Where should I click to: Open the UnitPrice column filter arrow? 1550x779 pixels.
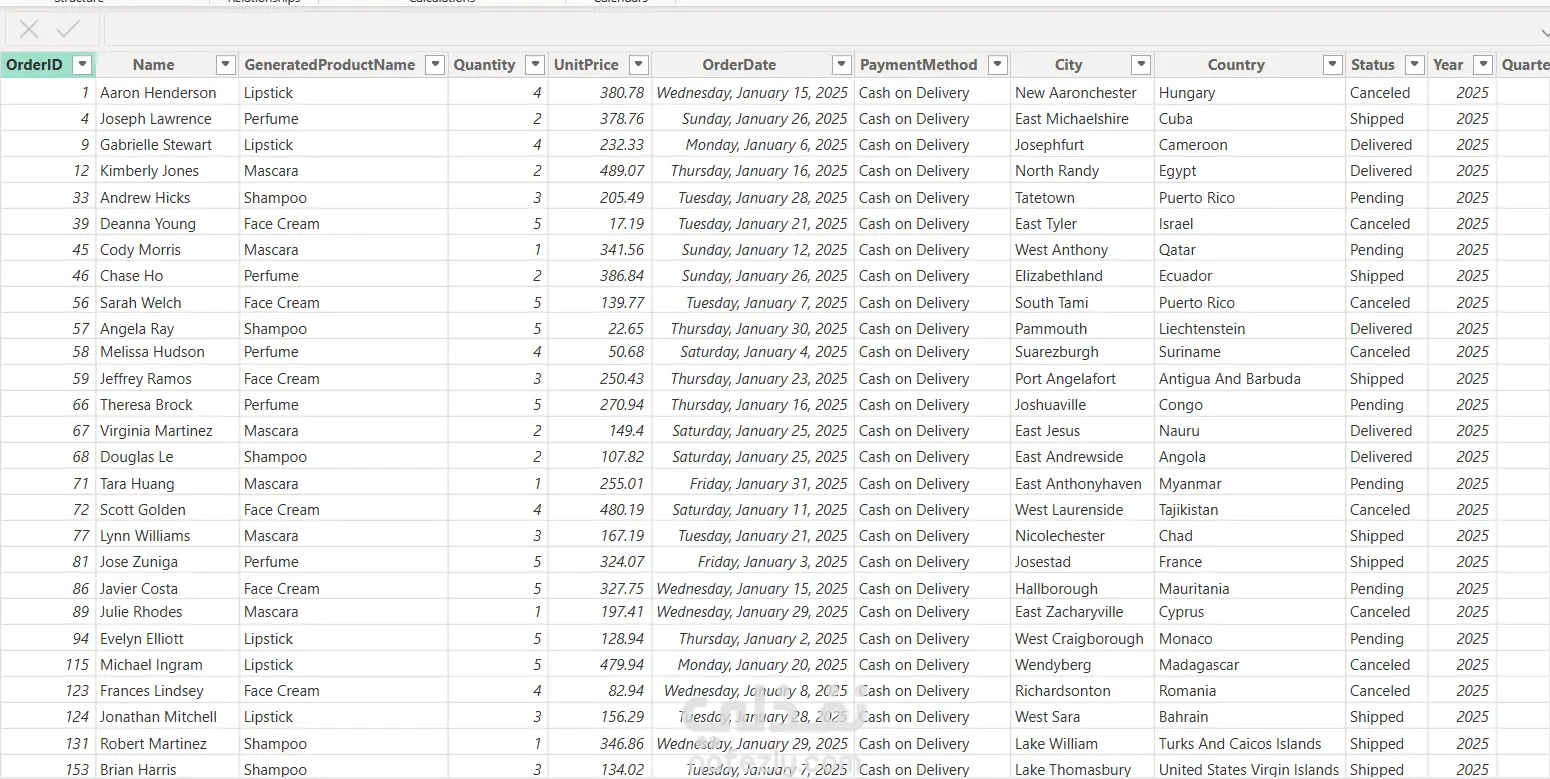(638, 65)
